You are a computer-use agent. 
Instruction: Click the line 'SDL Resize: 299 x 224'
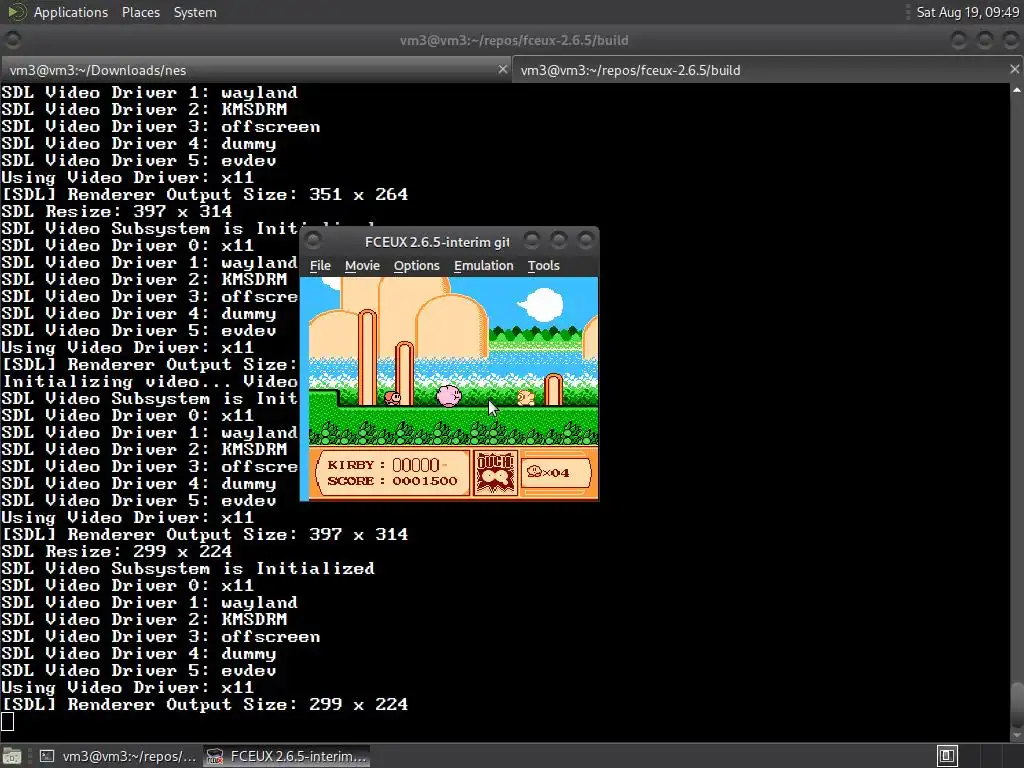[x=116, y=552]
